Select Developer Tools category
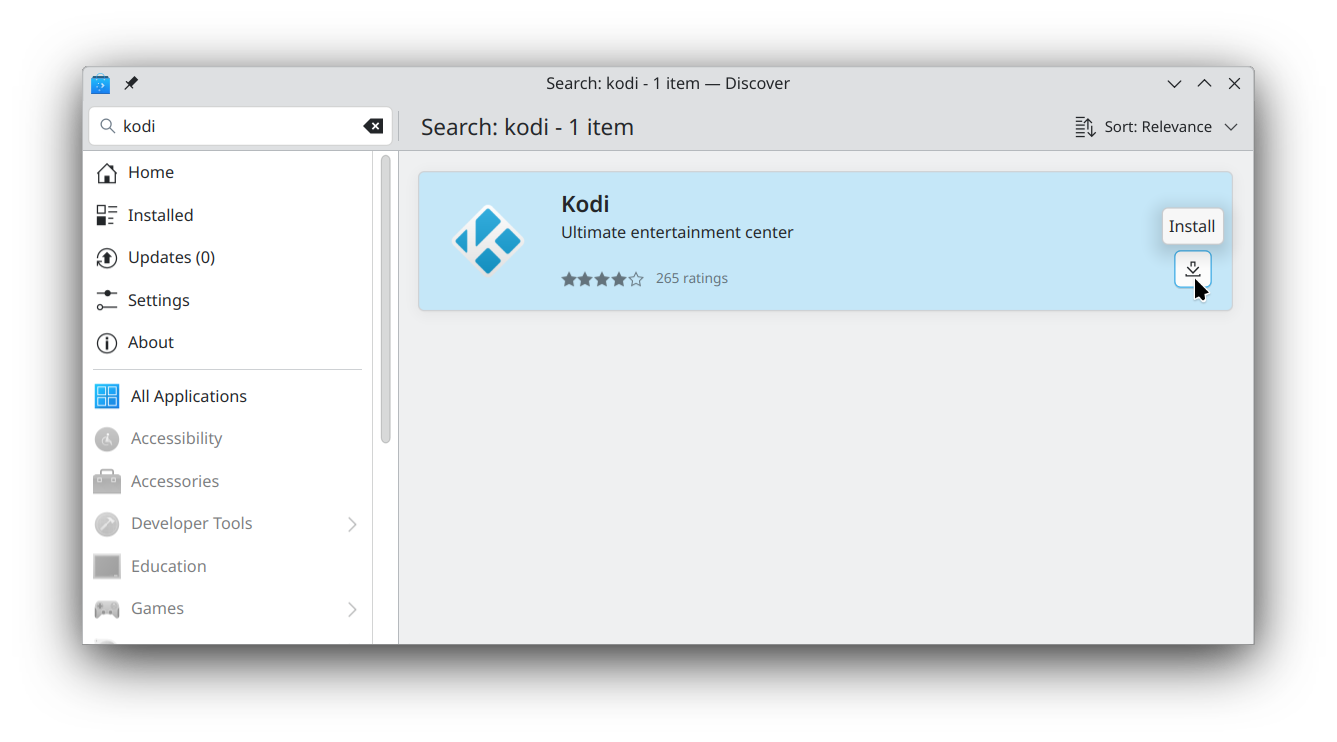The width and height of the screenshot is (1337, 742). (229, 524)
